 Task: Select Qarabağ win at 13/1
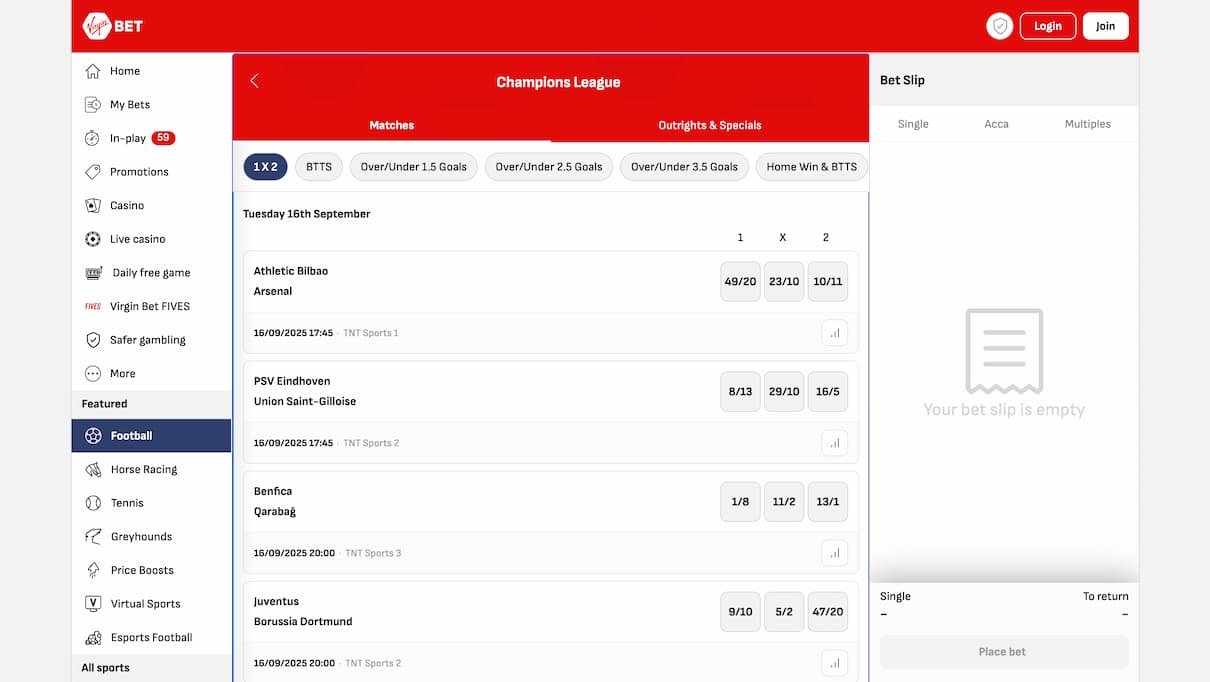[x=828, y=502]
